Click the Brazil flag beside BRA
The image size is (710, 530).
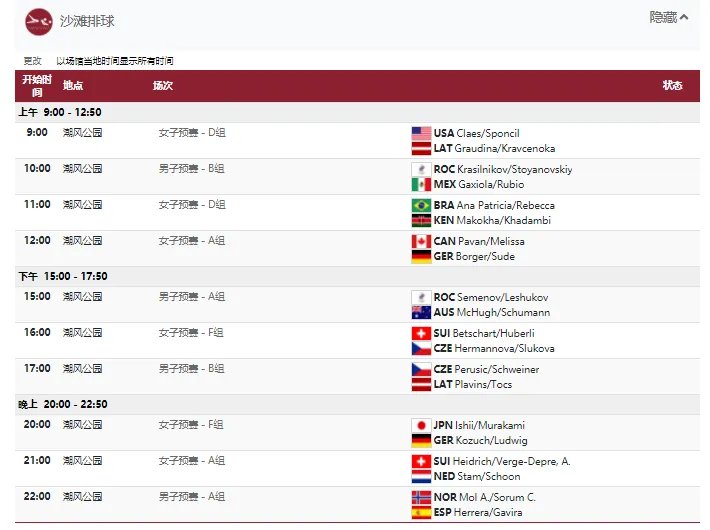(x=421, y=205)
